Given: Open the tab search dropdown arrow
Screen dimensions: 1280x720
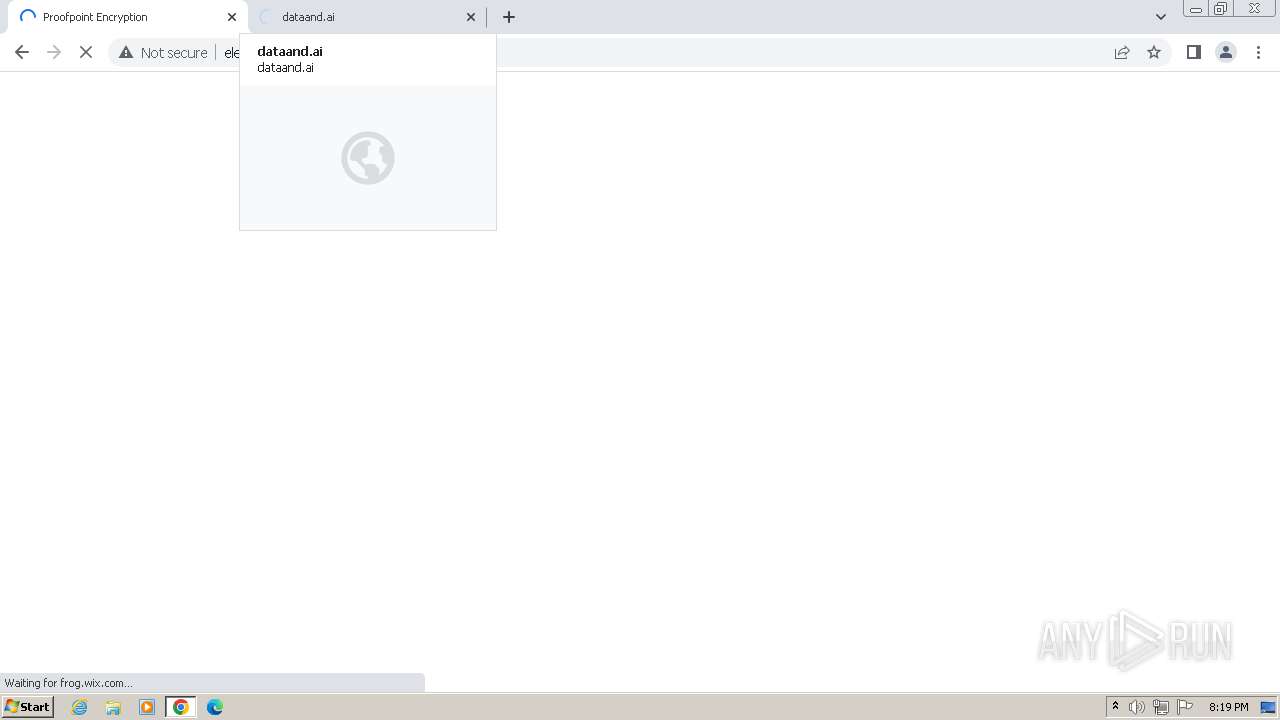Looking at the screenshot, I should (1161, 17).
